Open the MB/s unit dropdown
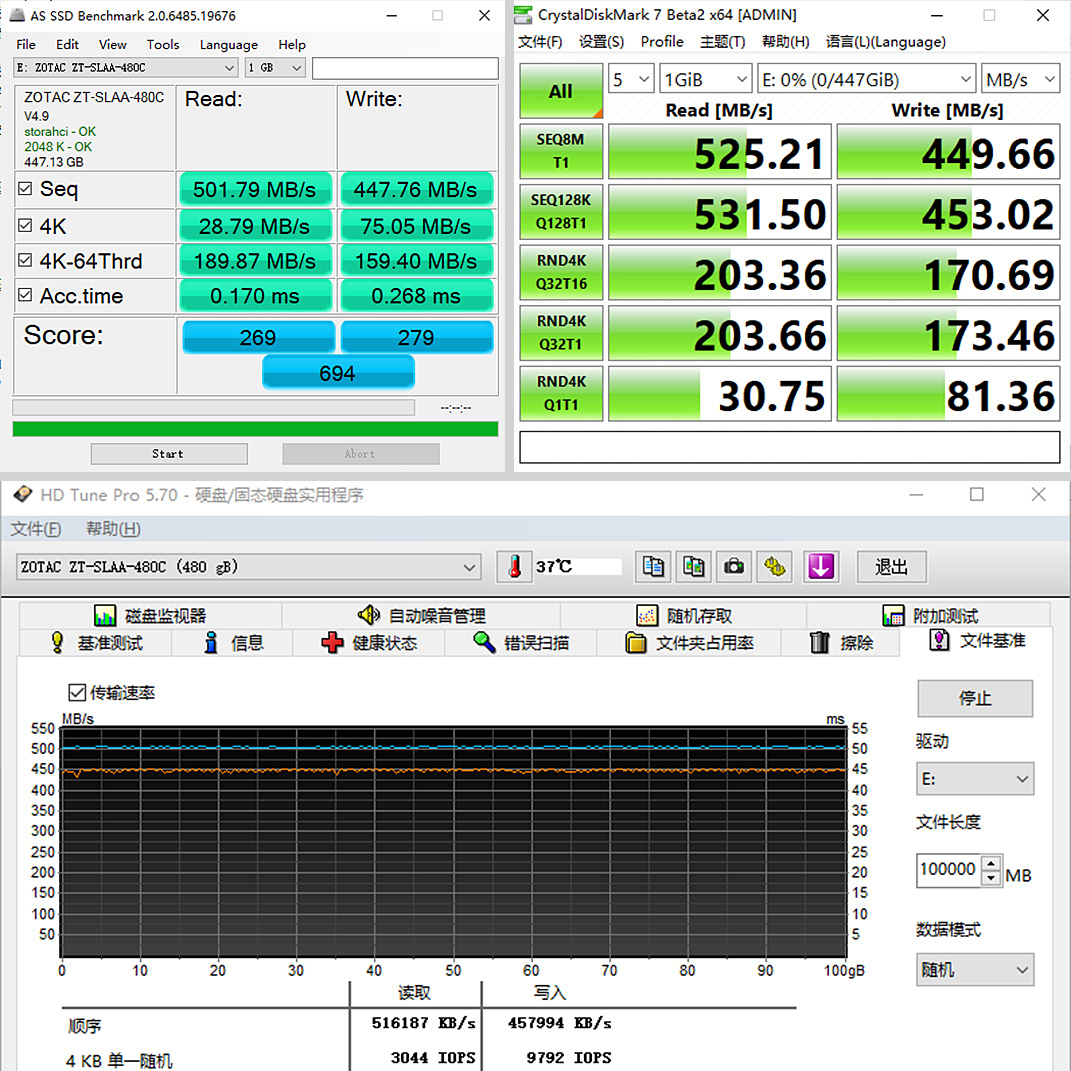The width and height of the screenshot is (1071, 1071). pos(1020,80)
